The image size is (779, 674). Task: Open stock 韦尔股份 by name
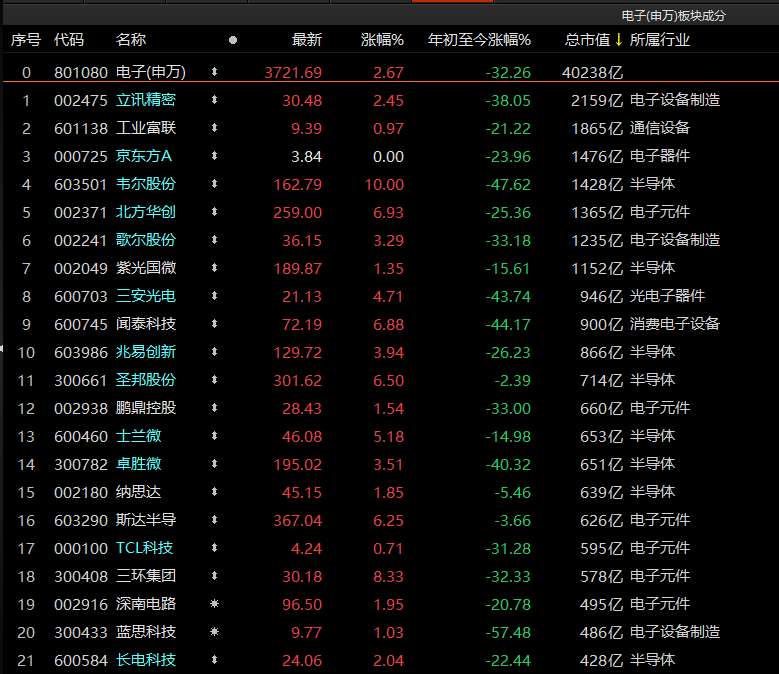(146, 184)
